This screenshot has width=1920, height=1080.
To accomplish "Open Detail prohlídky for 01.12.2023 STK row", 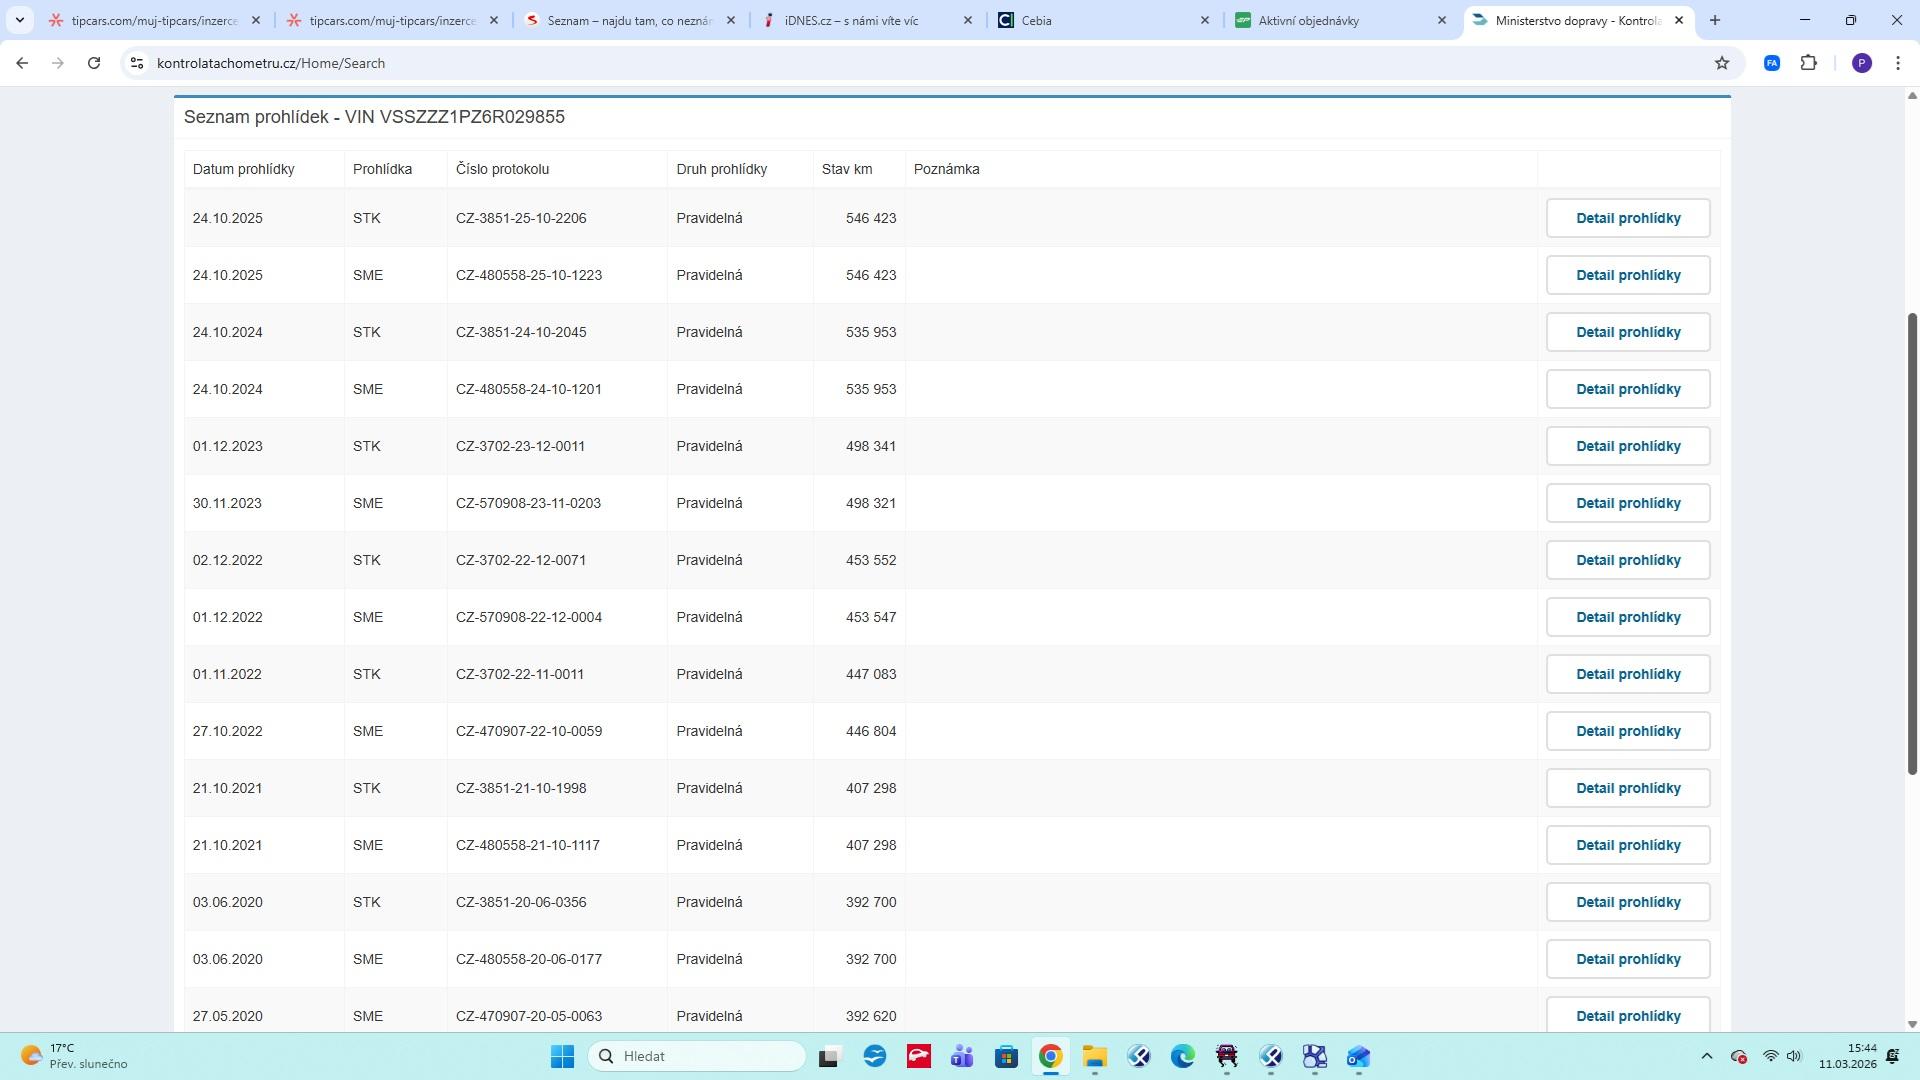I will pos(1627,446).
